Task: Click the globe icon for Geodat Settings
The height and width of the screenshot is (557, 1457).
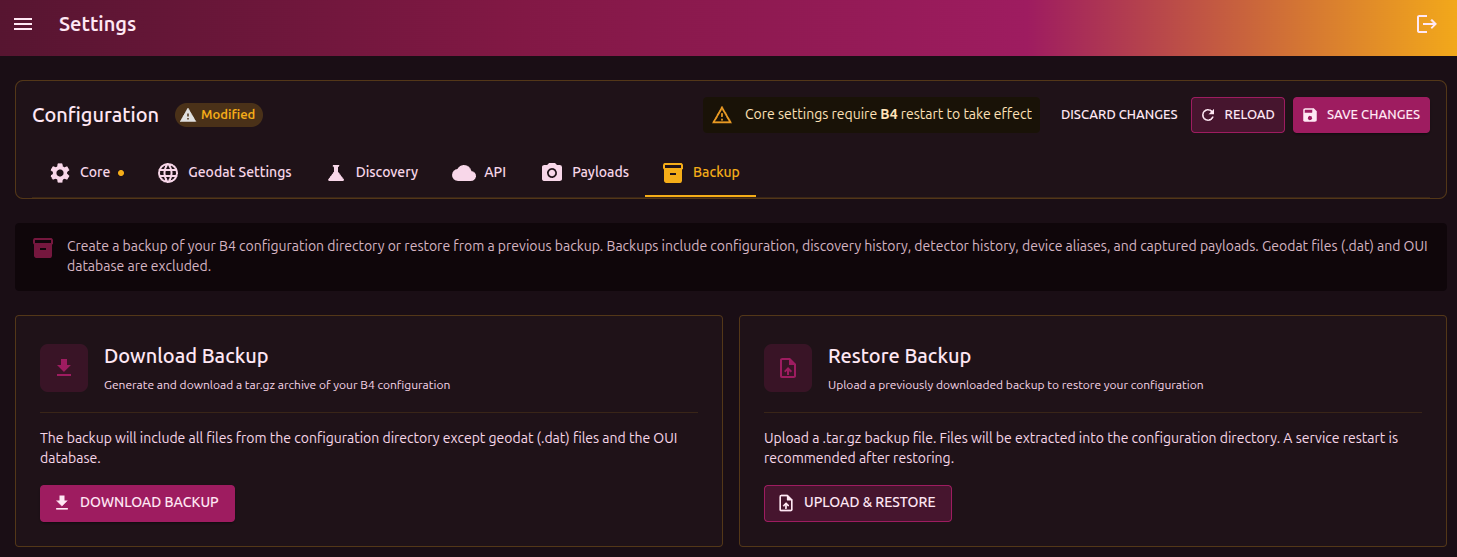Action: coord(168,172)
